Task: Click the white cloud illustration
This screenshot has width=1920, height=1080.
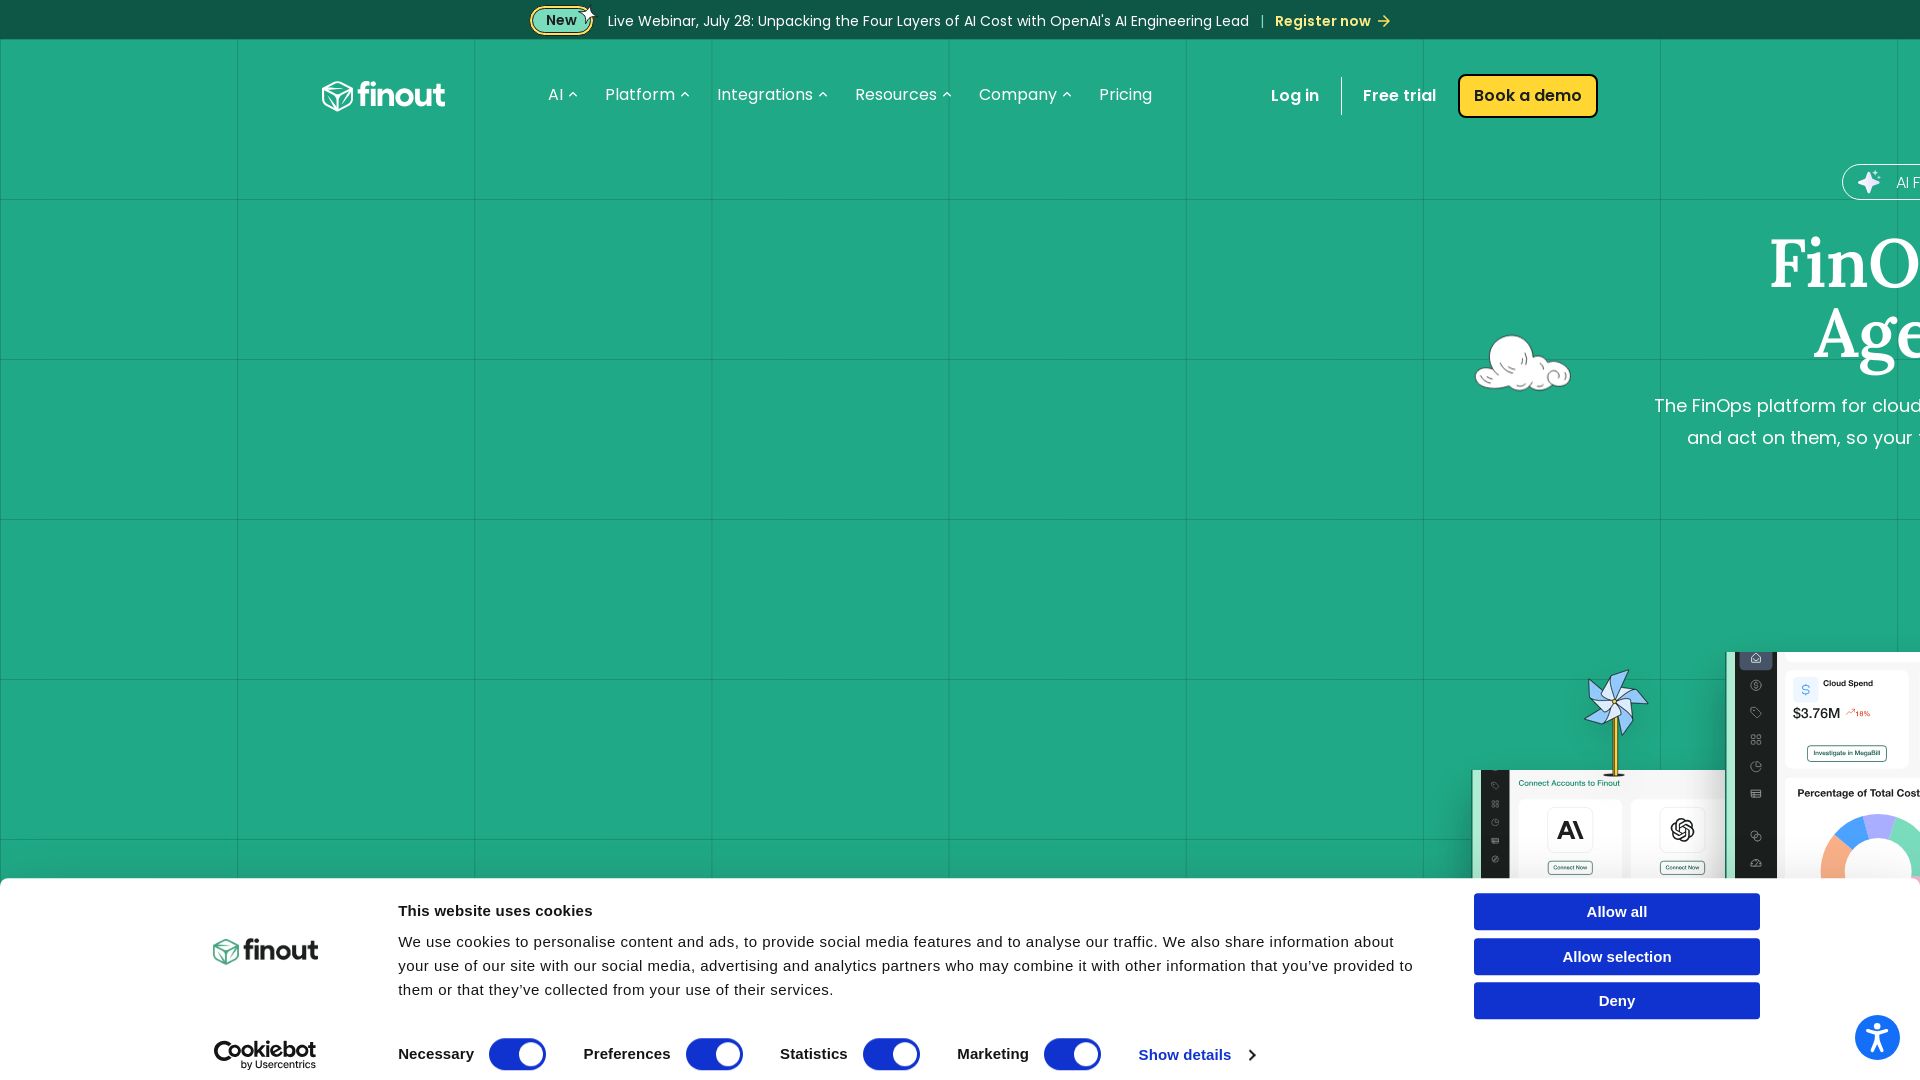Action: tap(1522, 363)
